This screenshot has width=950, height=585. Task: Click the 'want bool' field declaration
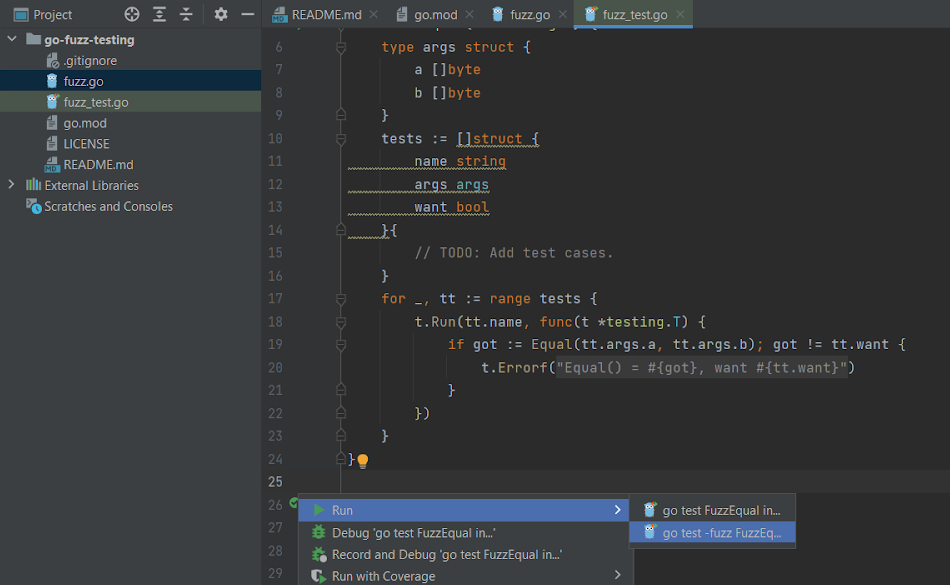pos(451,207)
